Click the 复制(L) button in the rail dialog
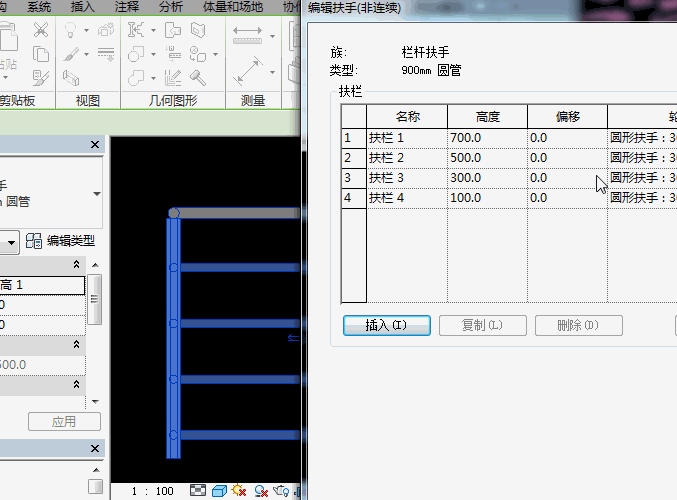The image size is (677, 500). (483, 325)
